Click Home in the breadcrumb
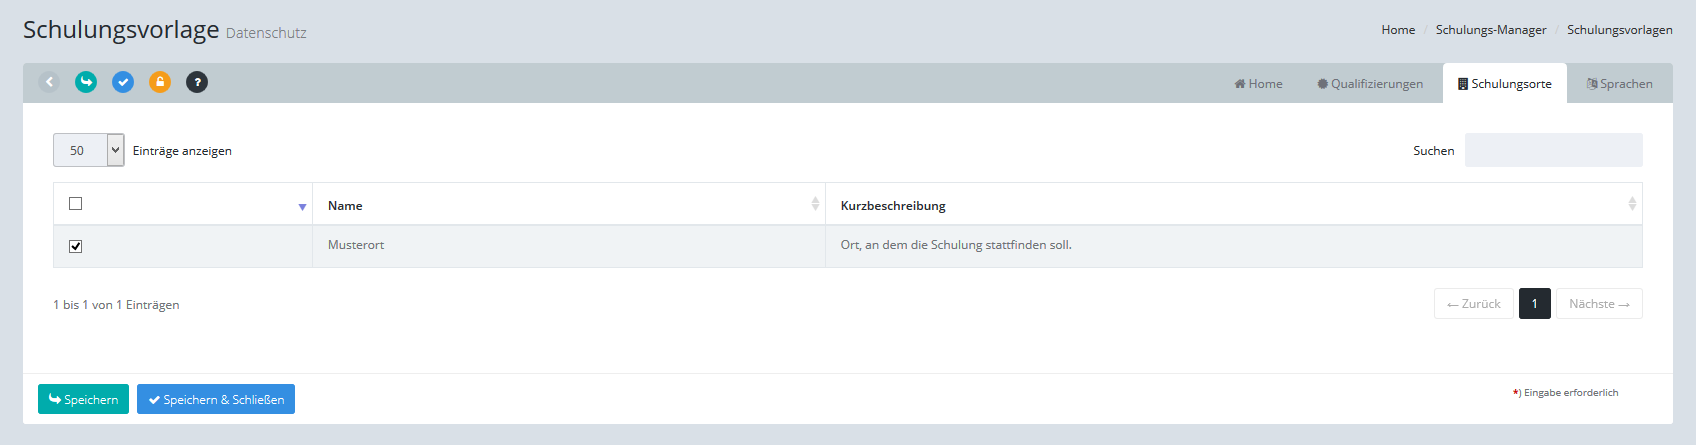1696x445 pixels. pos(1397,30)
